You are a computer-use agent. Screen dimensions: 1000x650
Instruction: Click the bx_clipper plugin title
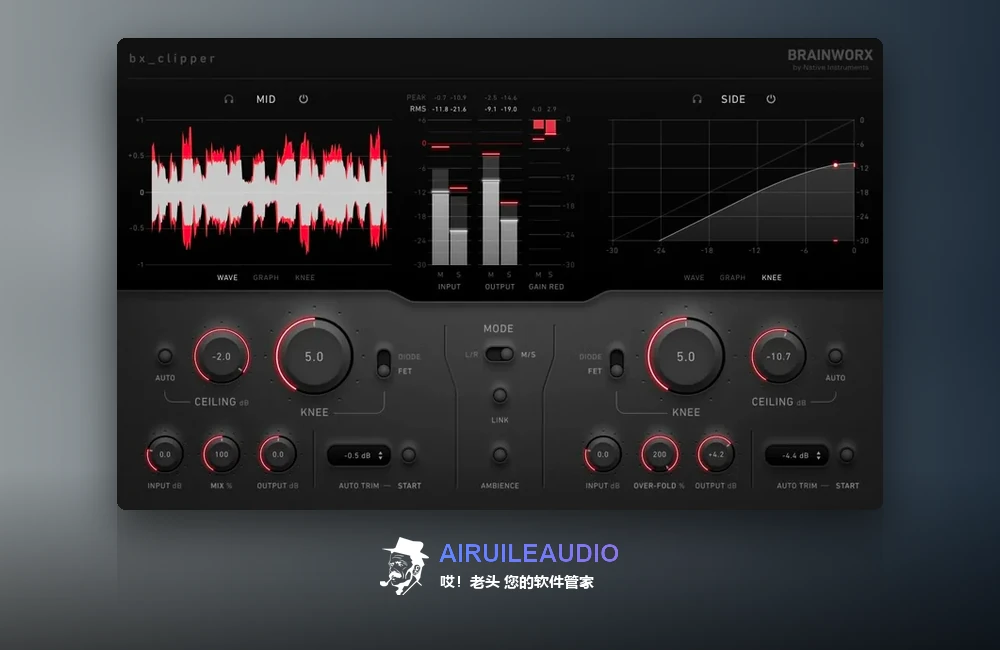point(172,59)
